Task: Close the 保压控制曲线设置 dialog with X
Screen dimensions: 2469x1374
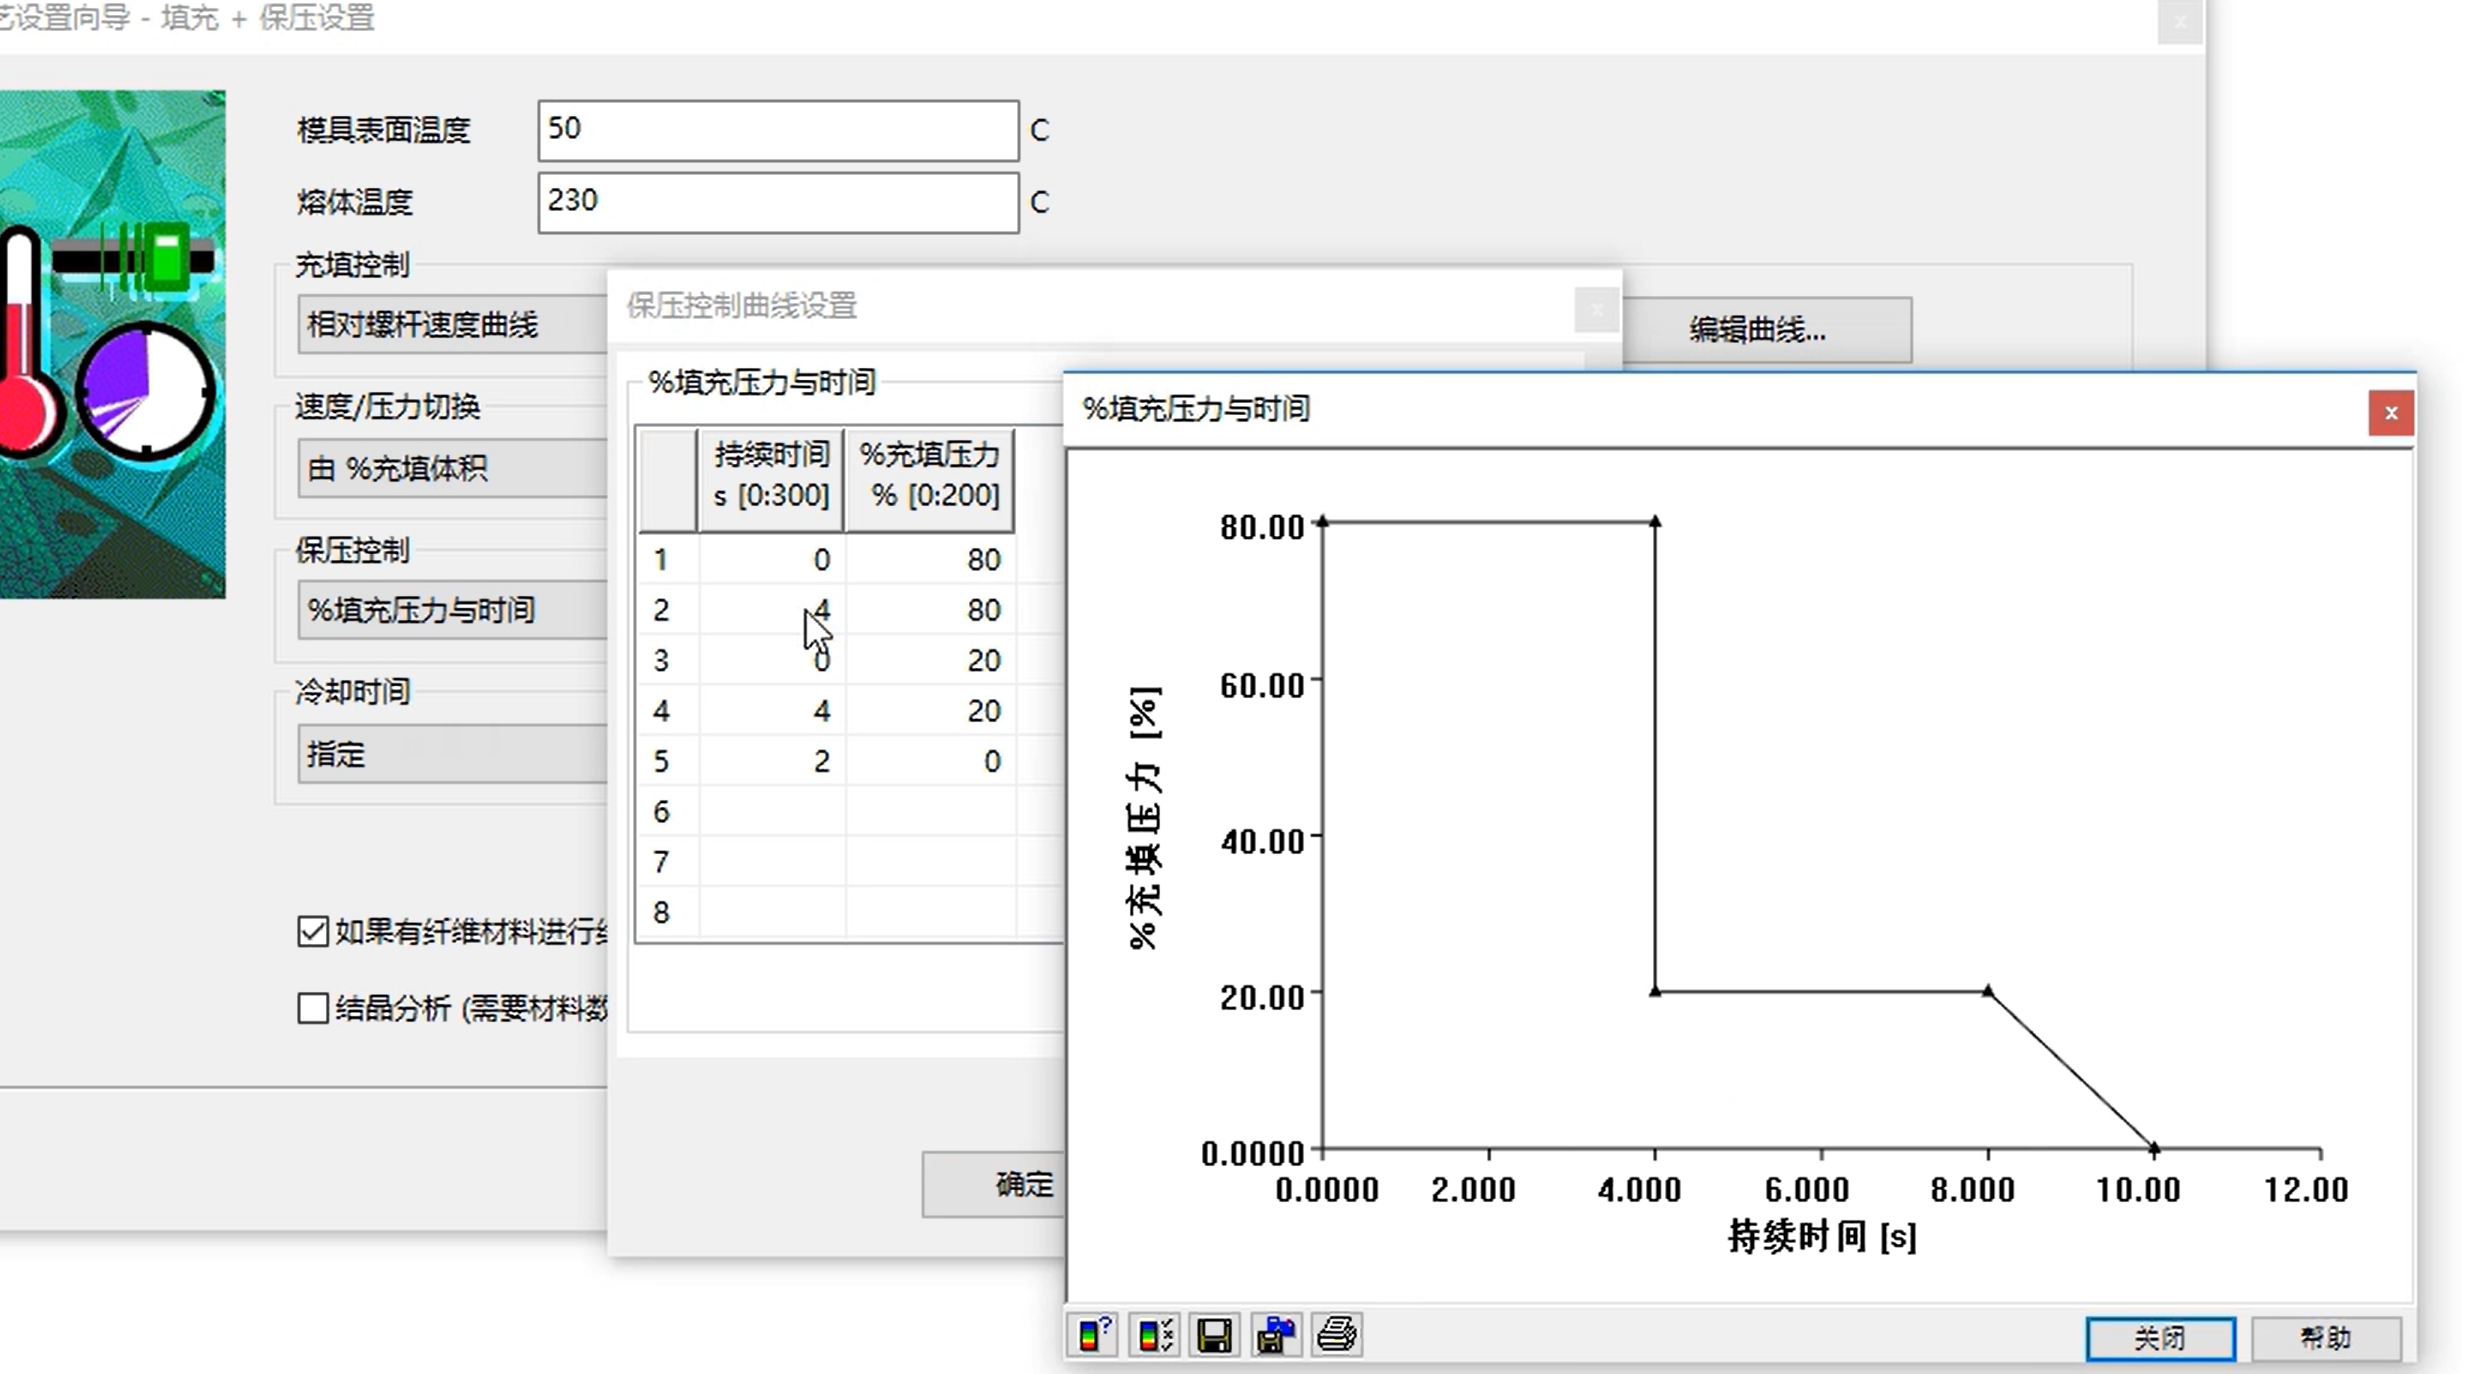Action: [1596, 309]
